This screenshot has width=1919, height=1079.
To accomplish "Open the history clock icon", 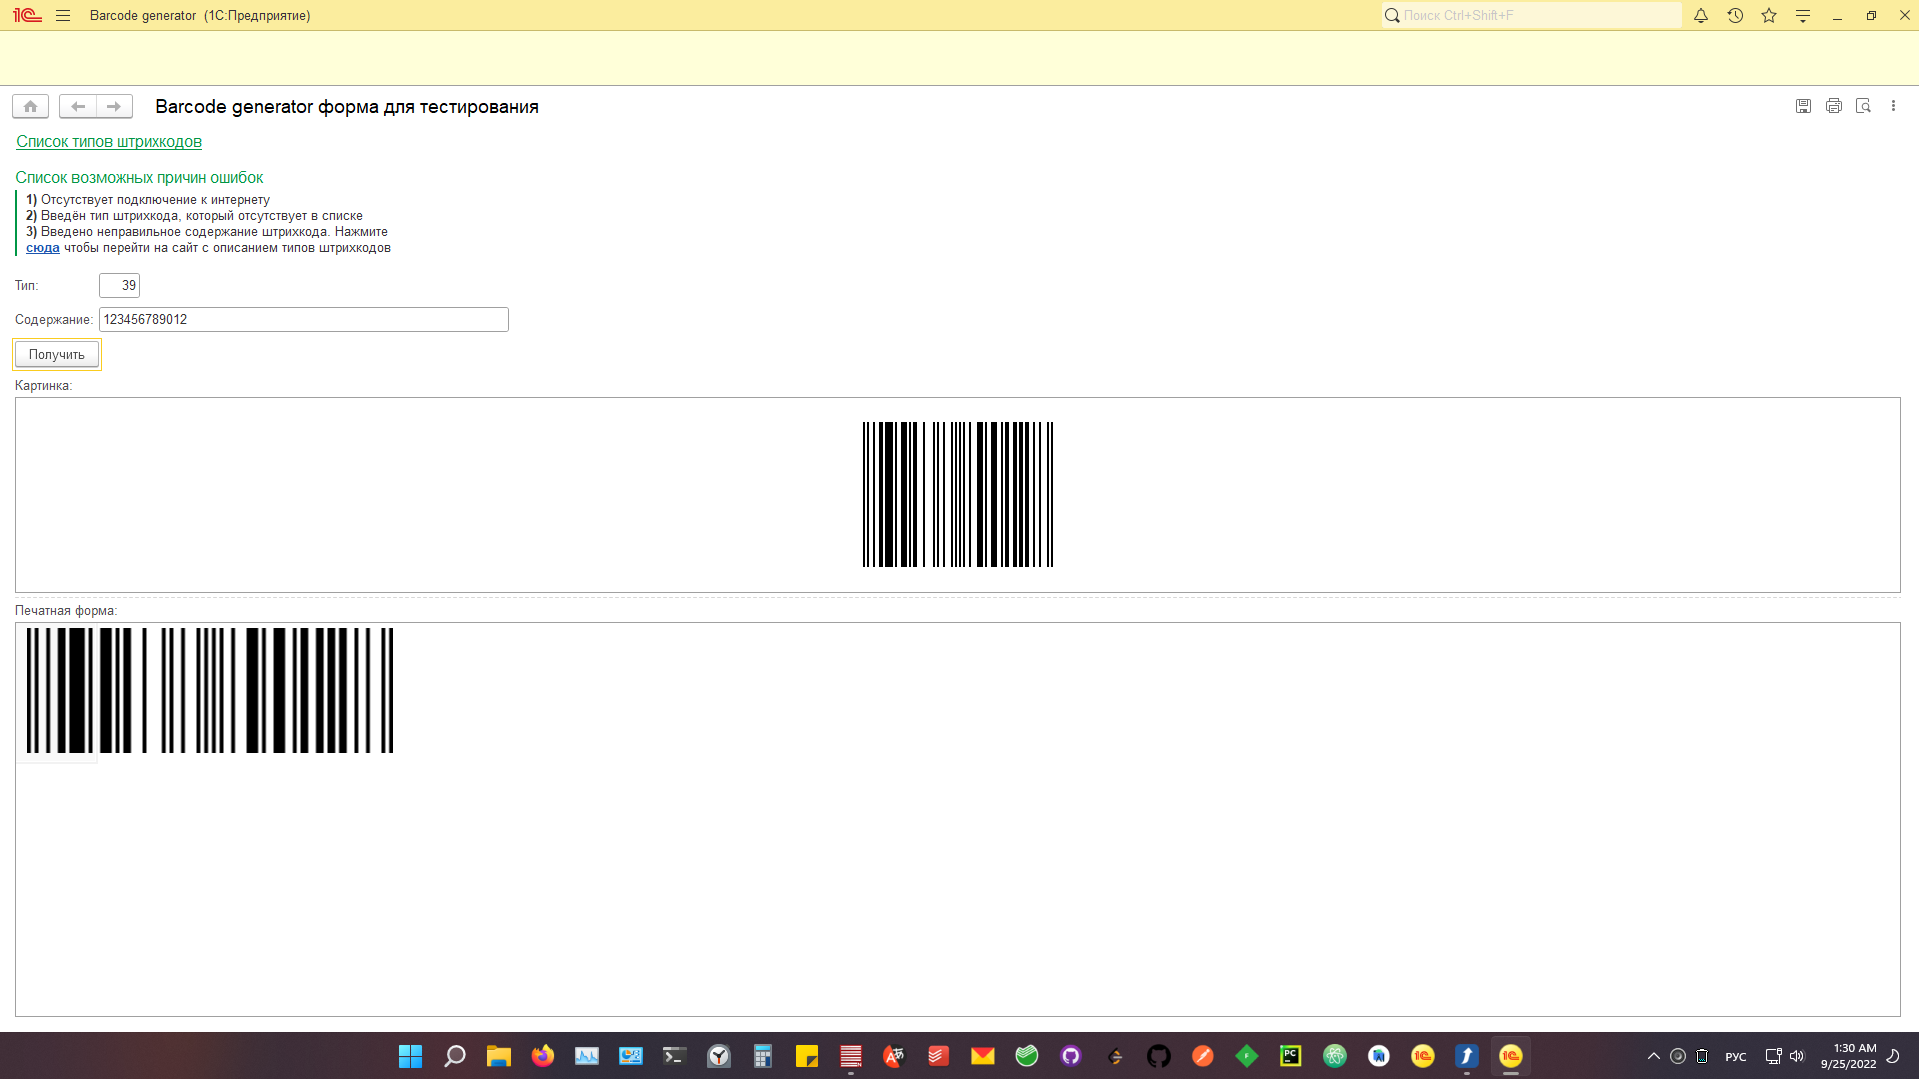I will pos(1735,15).
